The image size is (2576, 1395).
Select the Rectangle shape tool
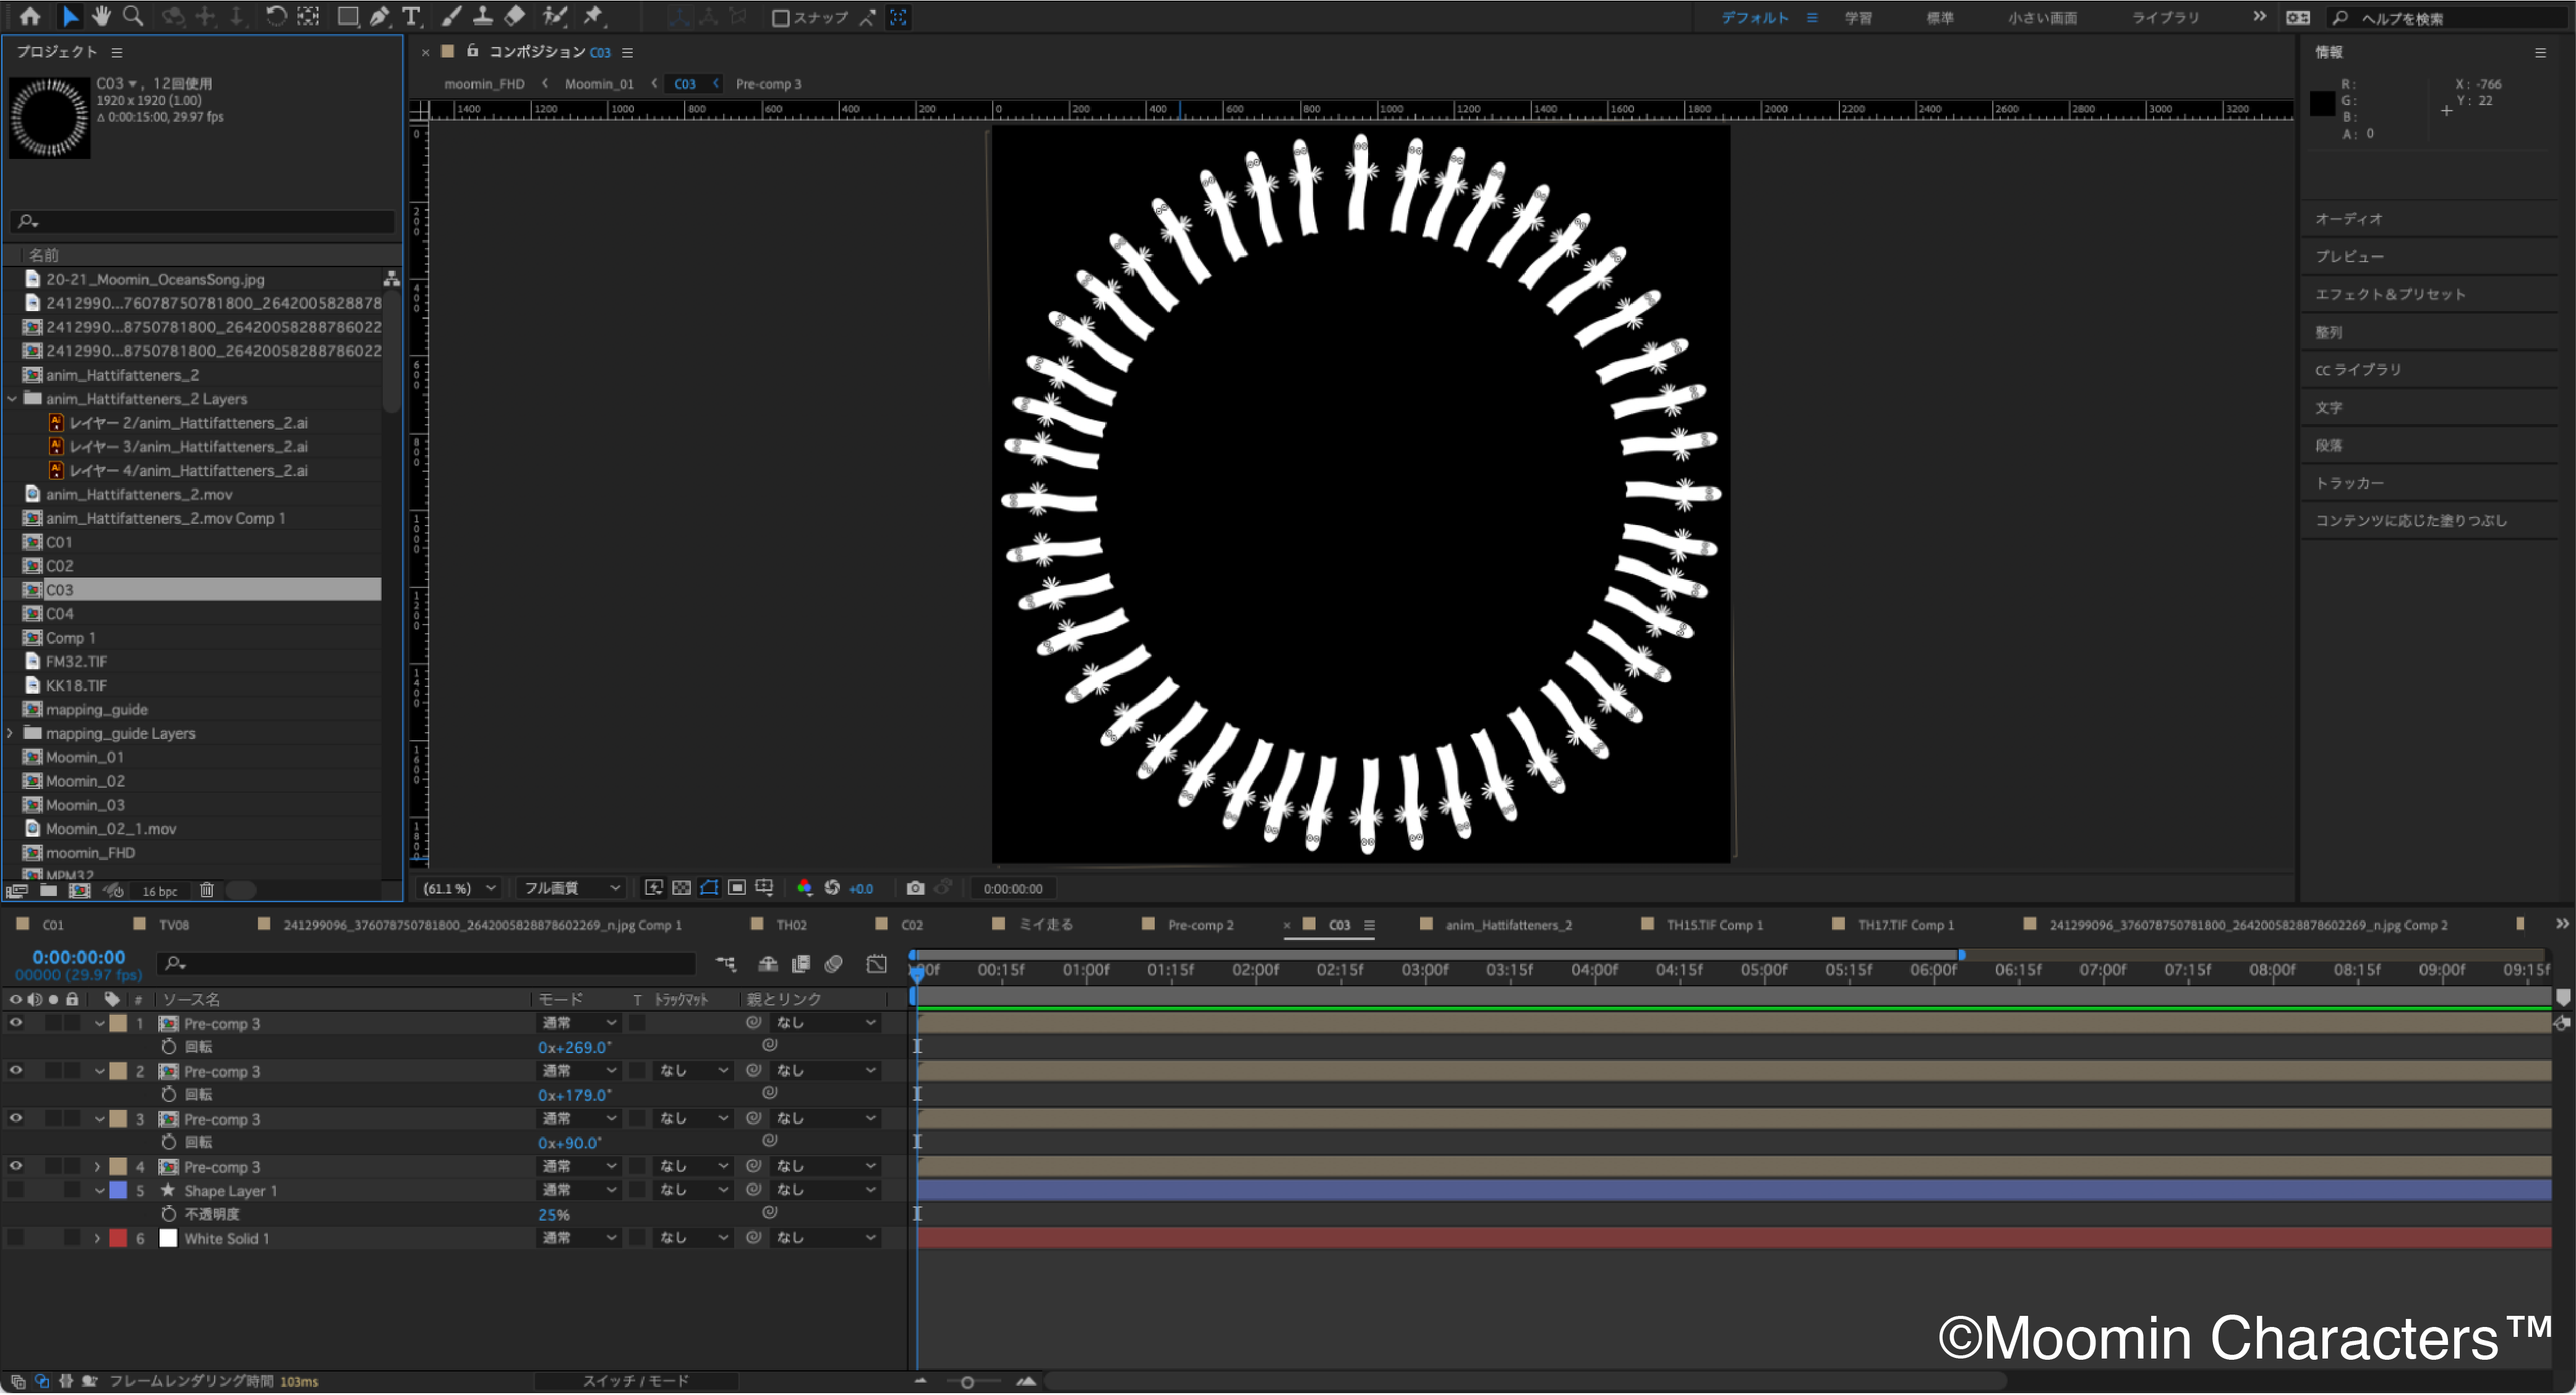[x=347, y=16]
